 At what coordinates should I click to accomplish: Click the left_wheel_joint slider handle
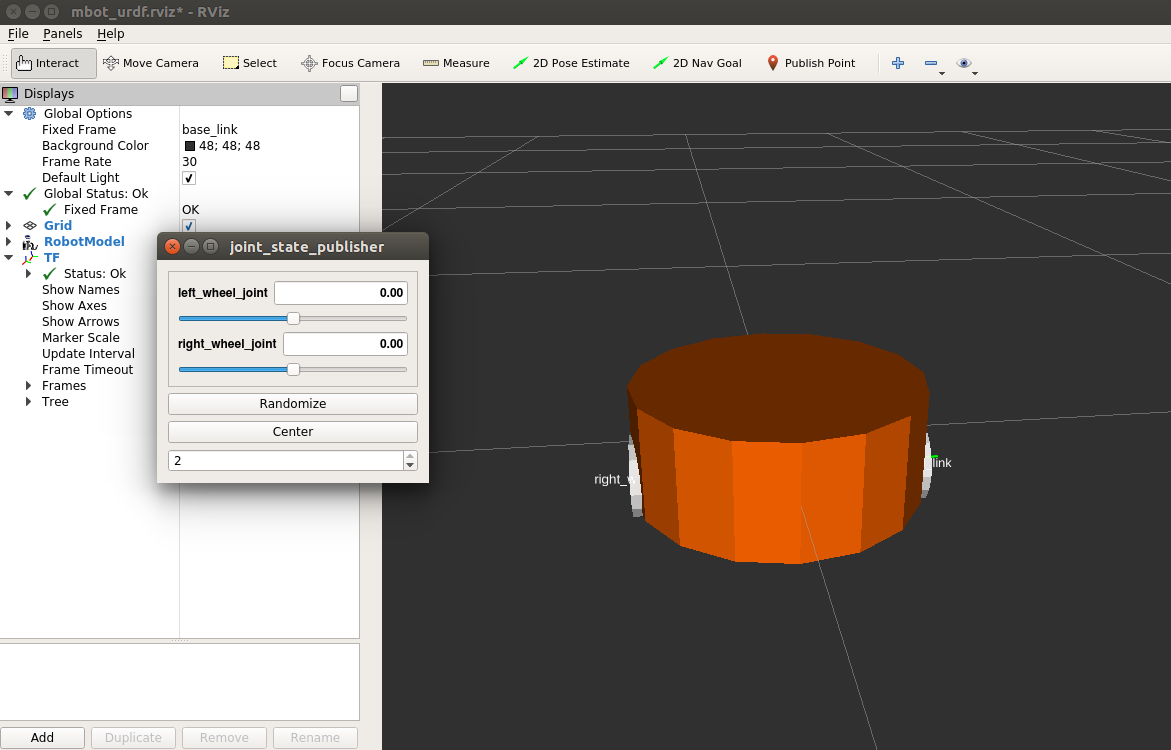[293, 319]
